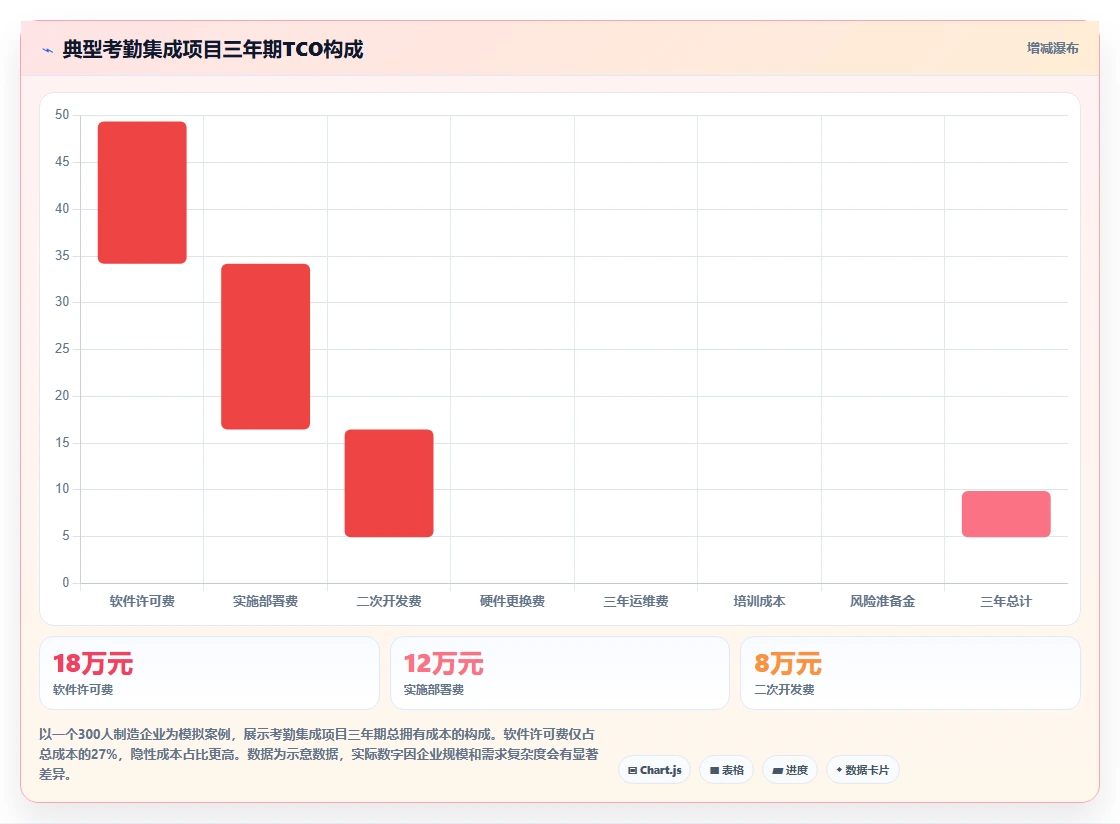Click the 硬件更换费 x-axis label
Image resolution: width=1120 pixels, height=824 pixels.
pyautogui.click(x=512, y=601)
